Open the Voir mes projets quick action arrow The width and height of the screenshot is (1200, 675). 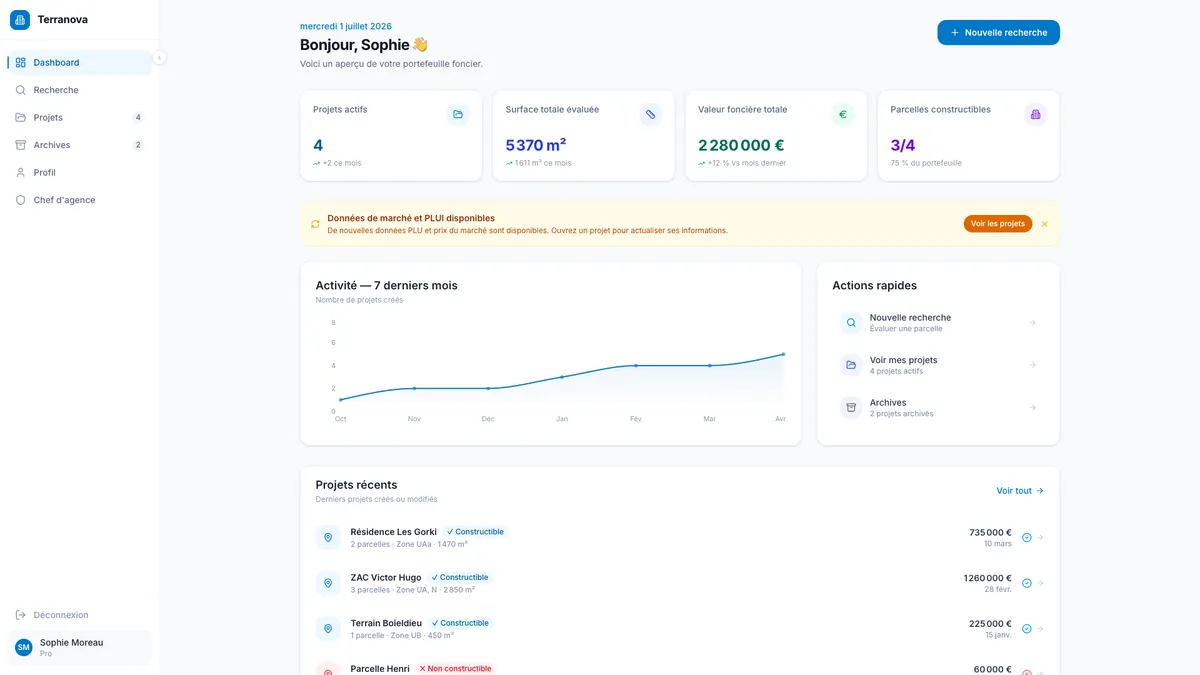coord(1033,365)
